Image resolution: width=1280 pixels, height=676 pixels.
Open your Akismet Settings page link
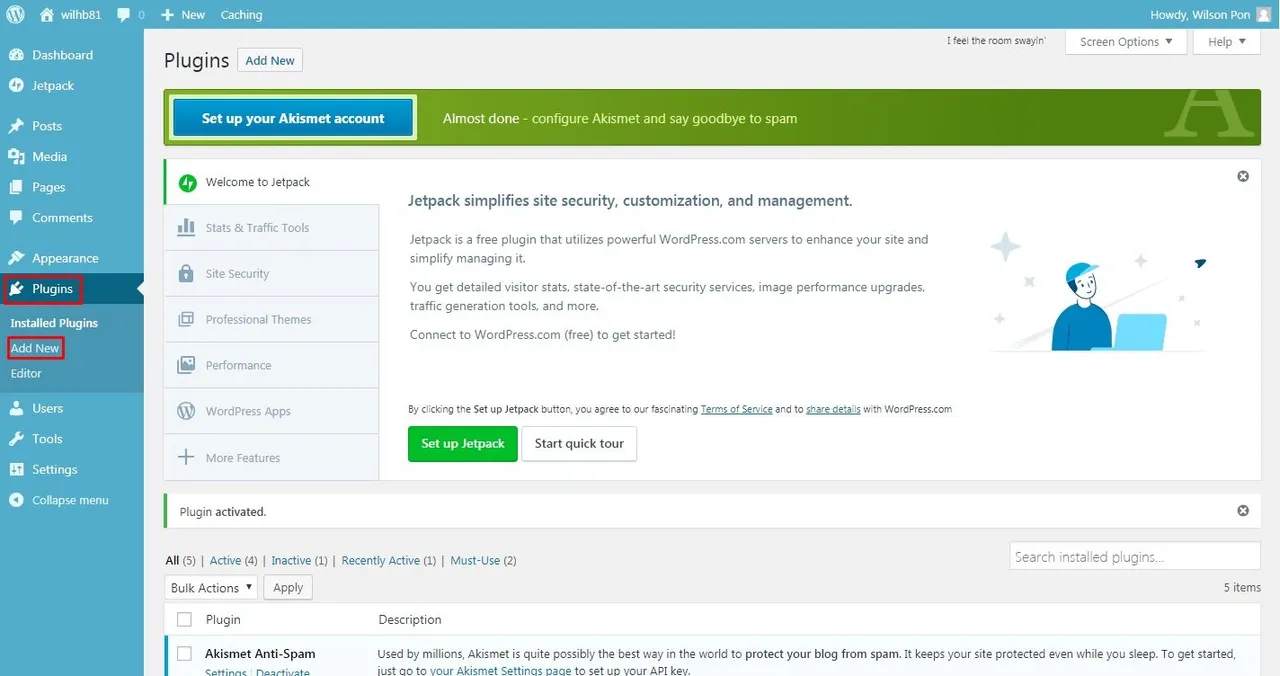(501, 670)
